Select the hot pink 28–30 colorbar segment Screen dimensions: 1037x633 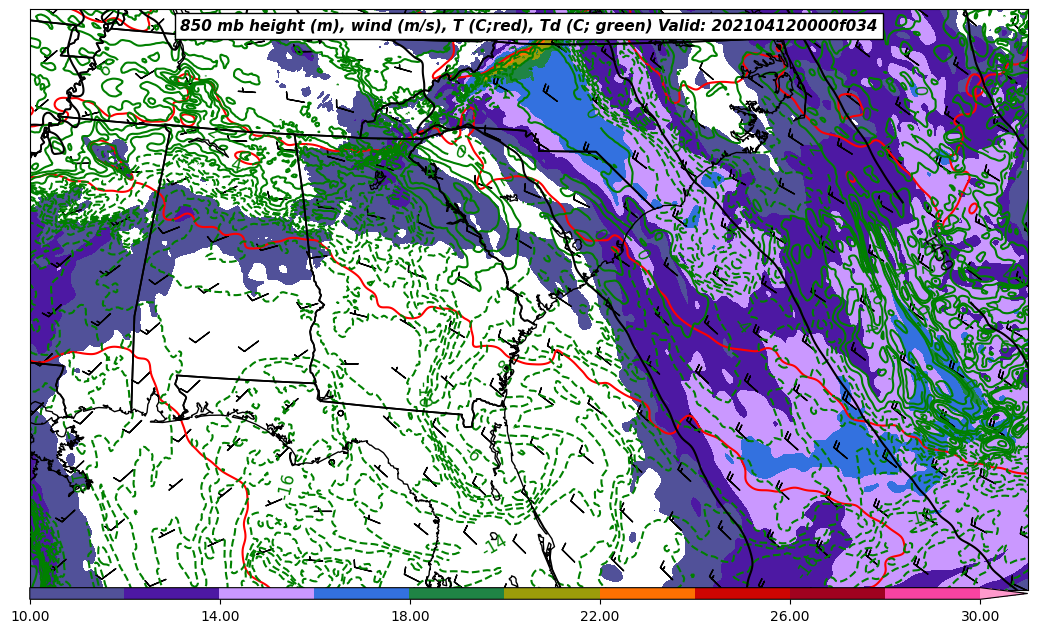pyautogui.click(x=932, y=593)
